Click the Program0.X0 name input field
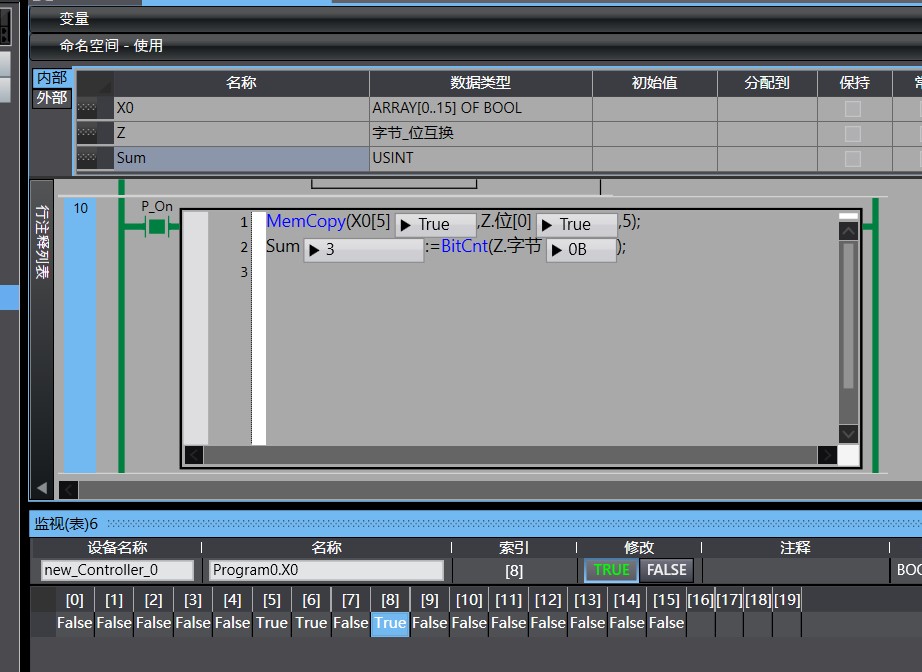922x672 pixels. [x=326, y=570]
